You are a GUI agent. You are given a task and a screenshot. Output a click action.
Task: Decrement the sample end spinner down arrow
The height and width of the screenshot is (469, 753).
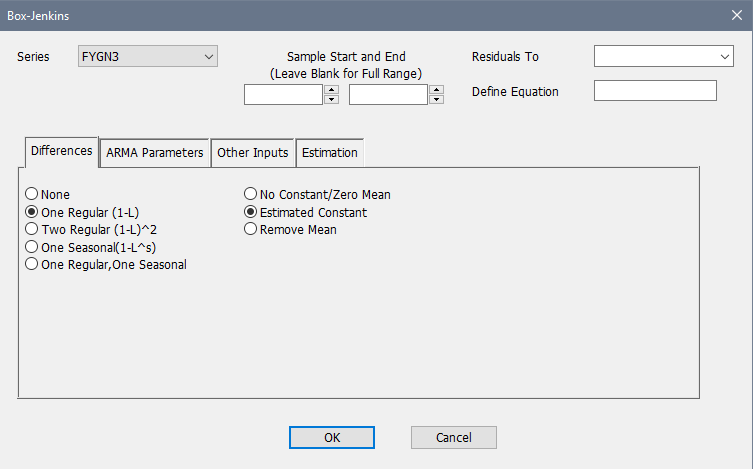(x=436, y=100)
